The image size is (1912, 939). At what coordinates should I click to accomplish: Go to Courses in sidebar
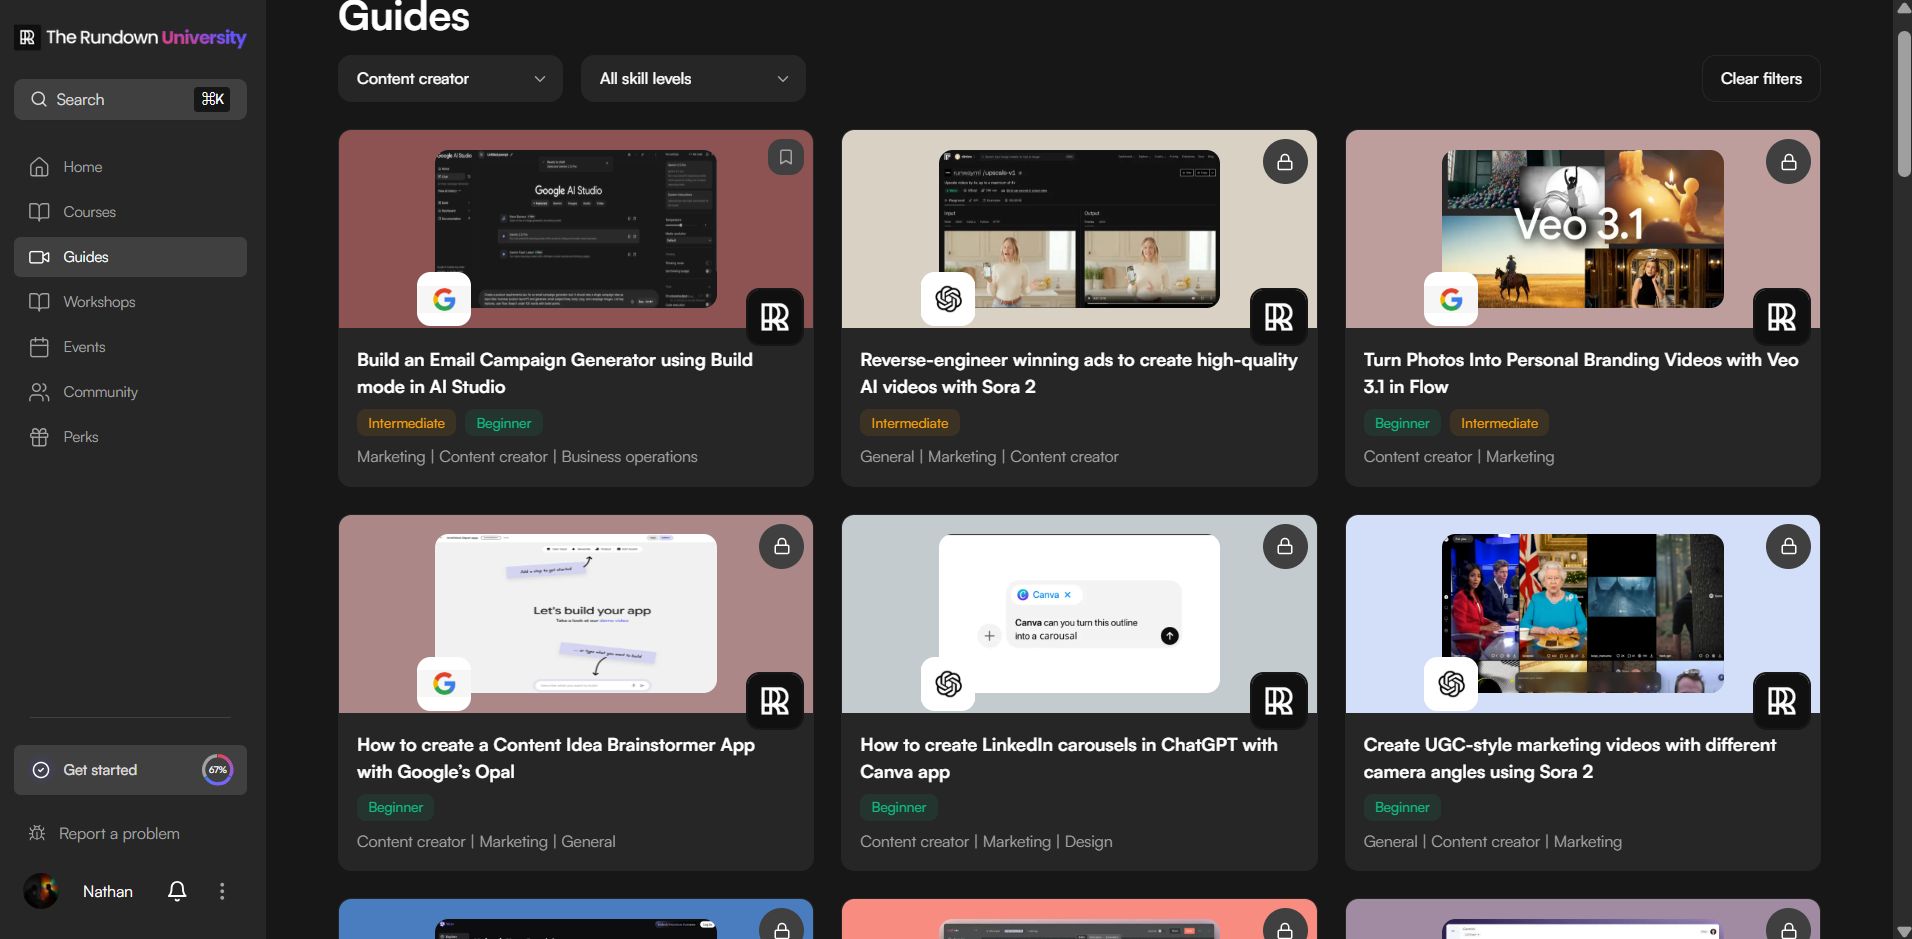tap(130, 212)
